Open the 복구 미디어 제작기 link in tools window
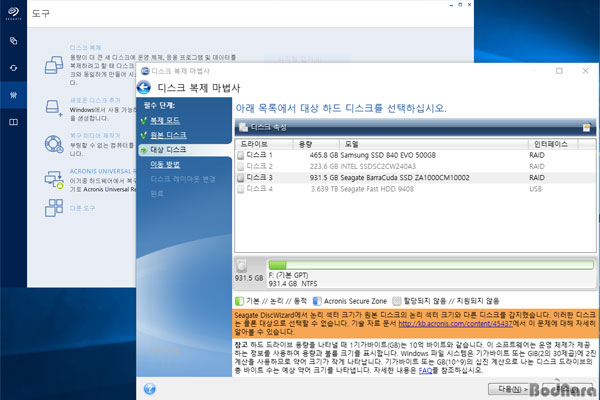600x400 pixels. pos(95,136)
